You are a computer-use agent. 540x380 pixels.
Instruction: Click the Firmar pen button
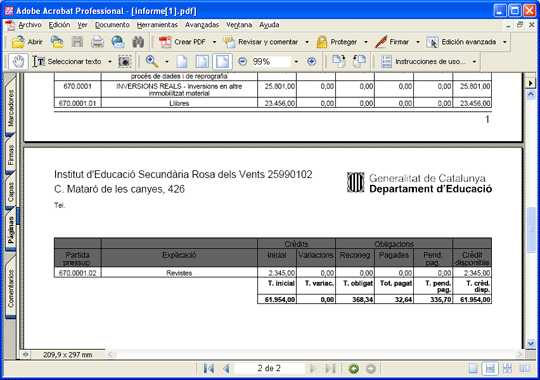pos(392,42)
